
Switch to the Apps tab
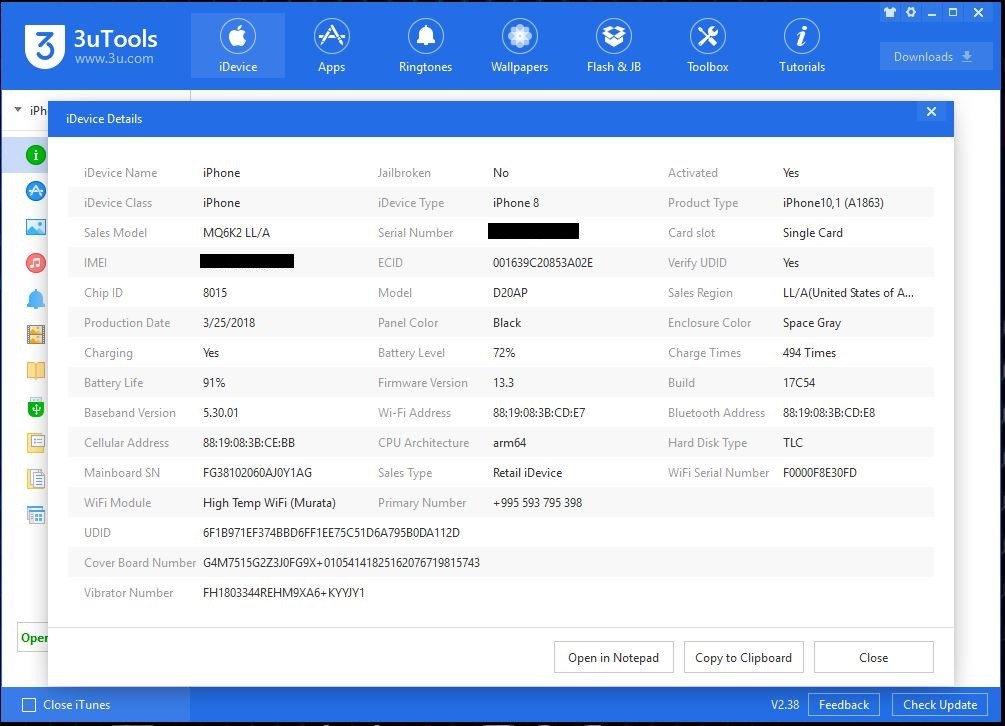point(331,46)
